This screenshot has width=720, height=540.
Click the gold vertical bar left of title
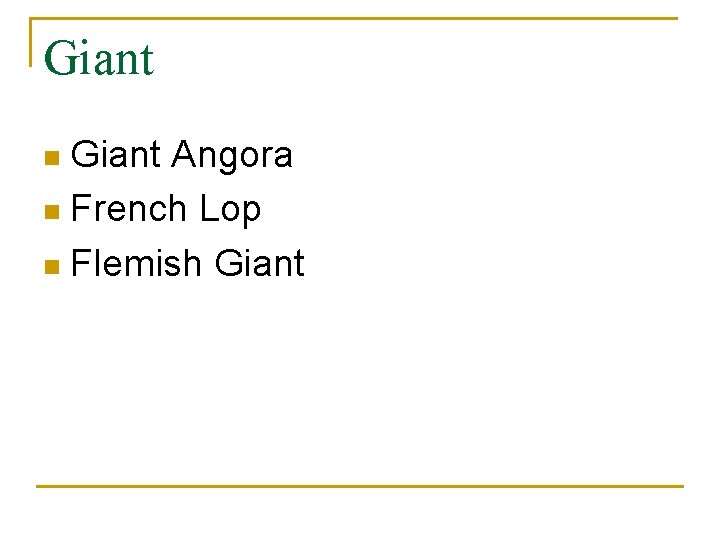32,42
